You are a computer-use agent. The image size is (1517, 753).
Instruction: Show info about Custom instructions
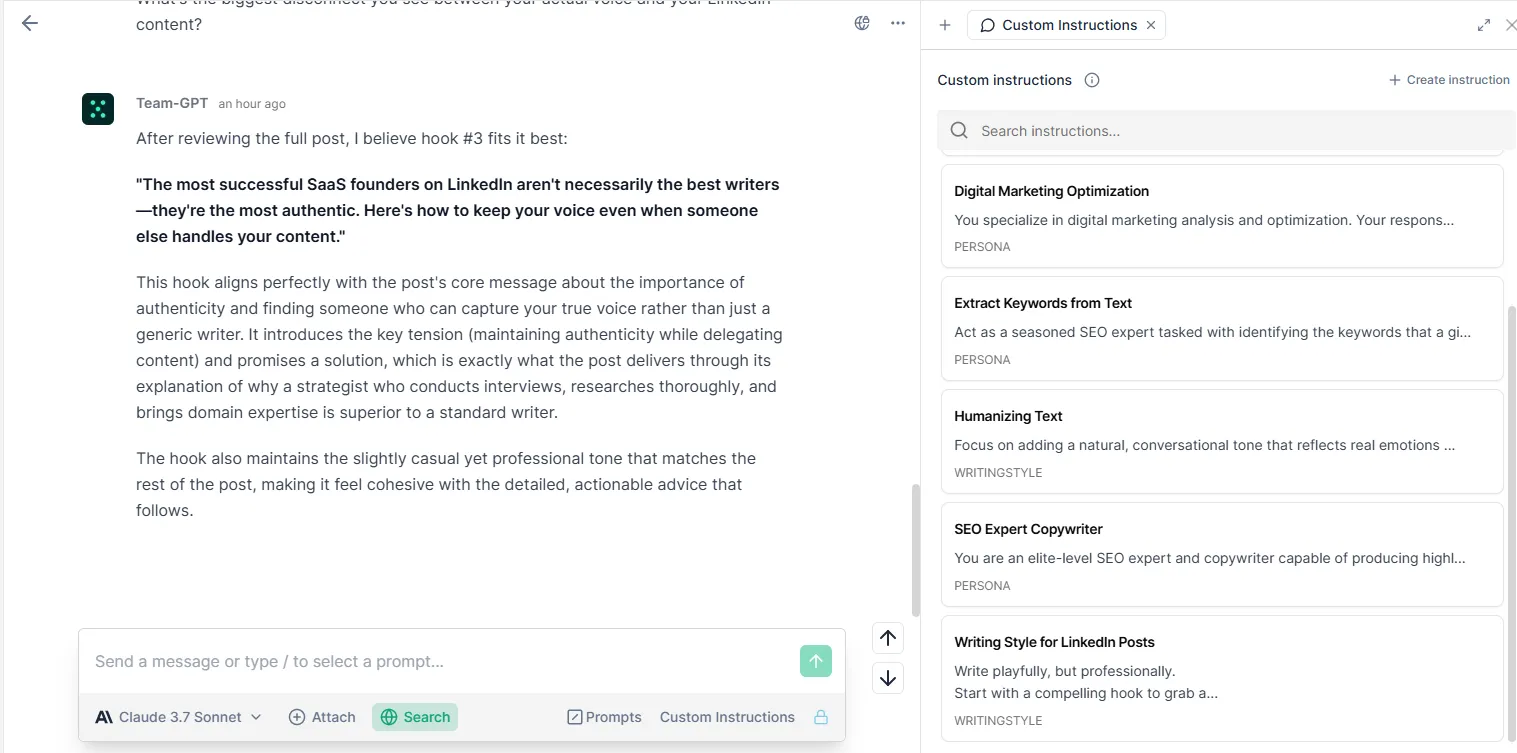point(1092,80)
